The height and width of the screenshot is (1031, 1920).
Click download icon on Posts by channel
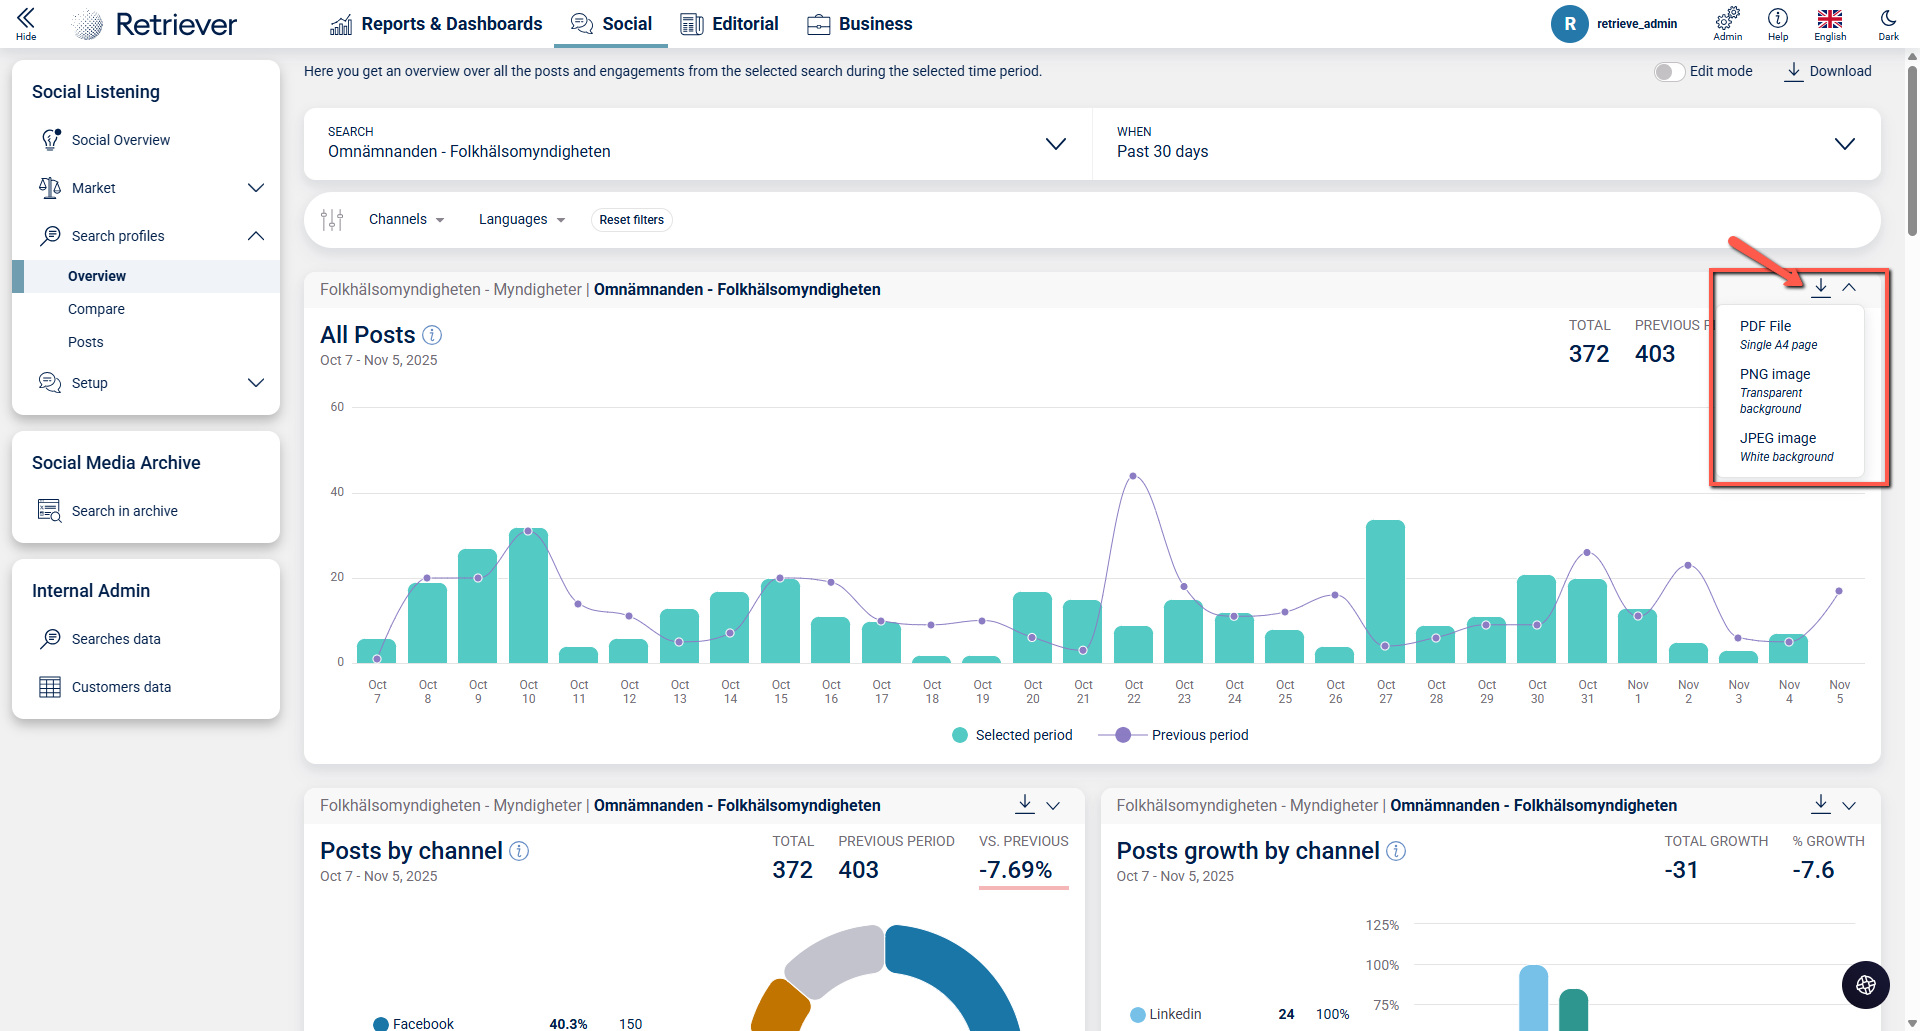[1025, 804]
